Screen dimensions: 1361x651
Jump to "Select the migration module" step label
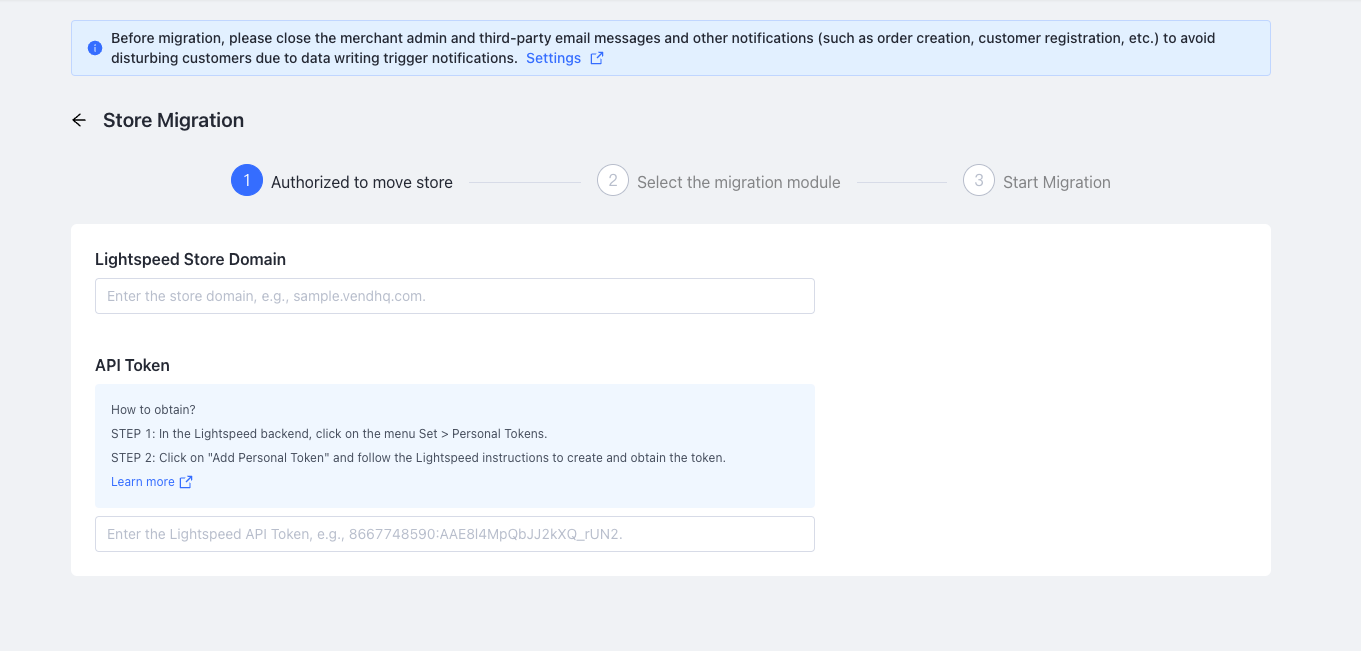(738, 182)
